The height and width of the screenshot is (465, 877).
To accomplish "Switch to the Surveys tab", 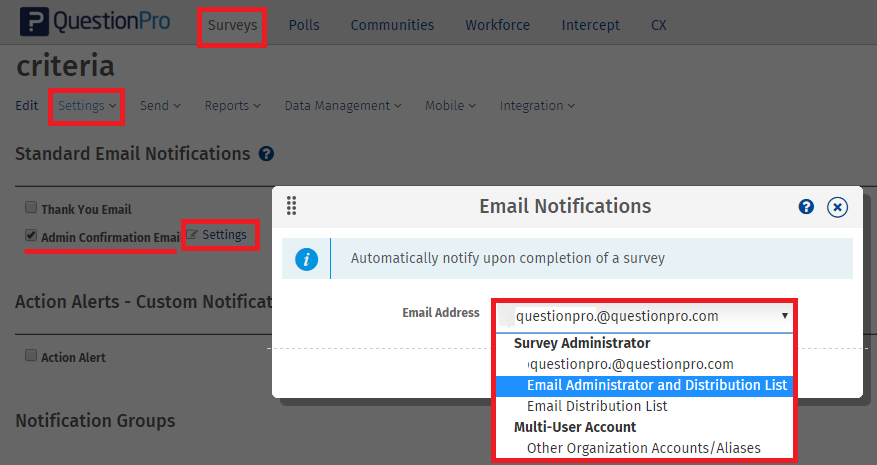I will (x=232, y=25).
